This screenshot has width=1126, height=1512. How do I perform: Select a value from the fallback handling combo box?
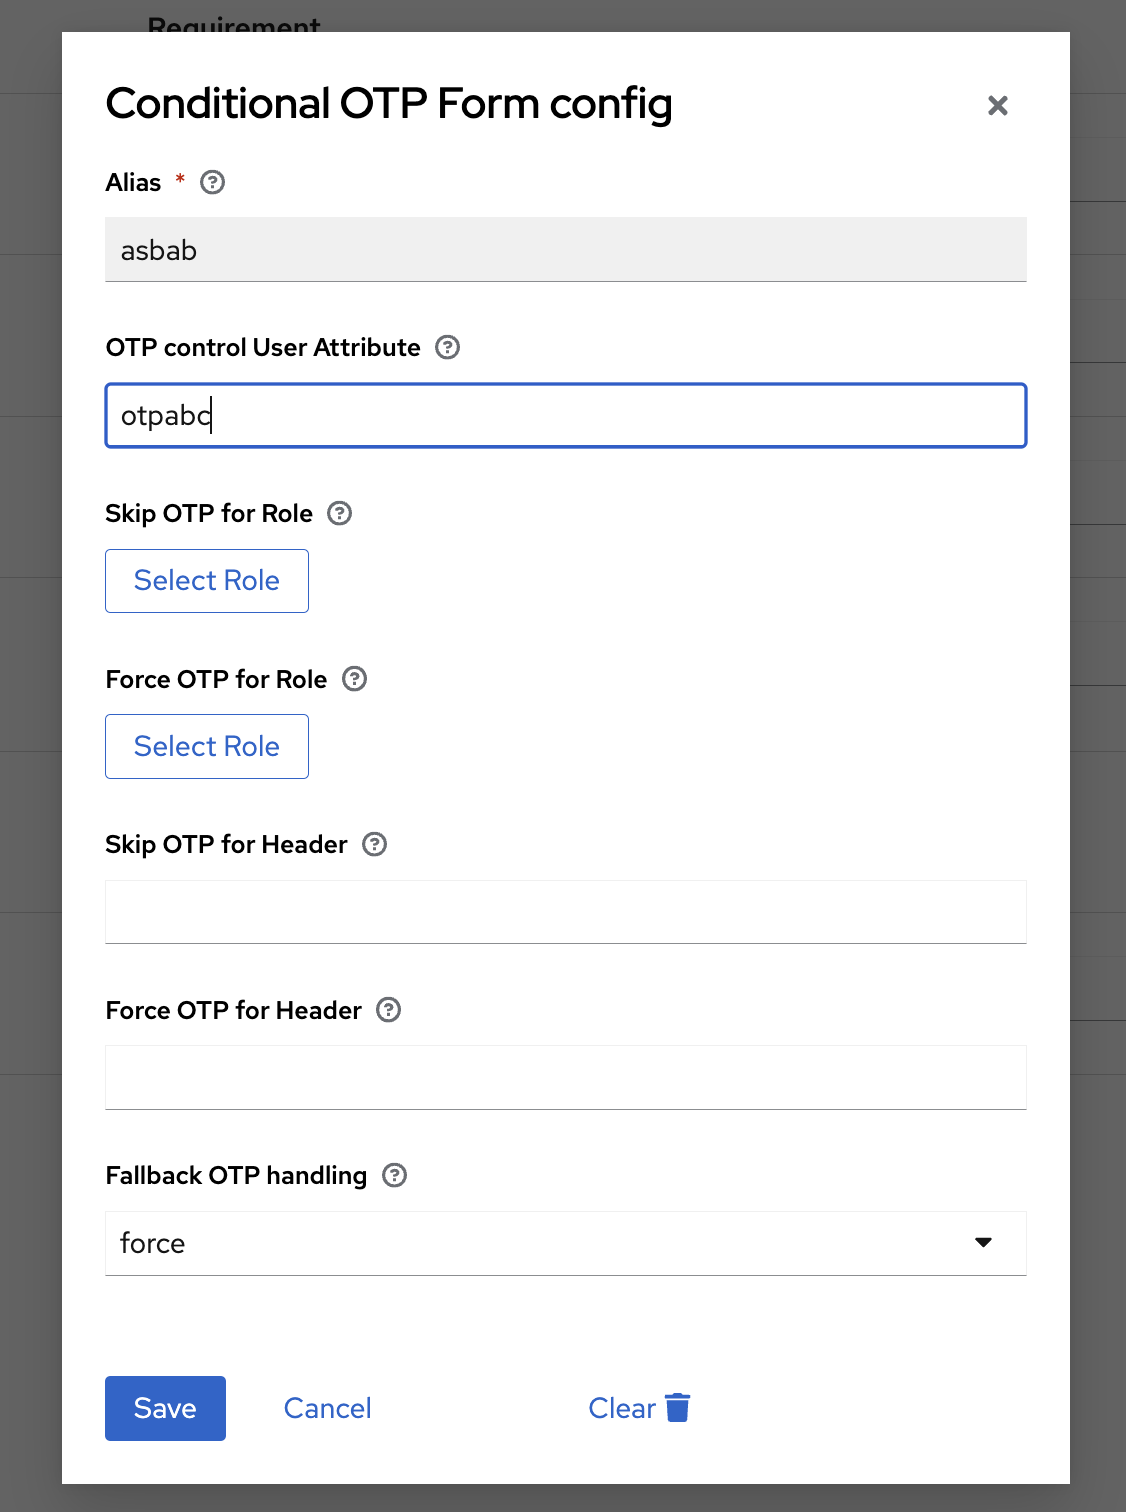pyautogui.click(x=565, y=1243)
